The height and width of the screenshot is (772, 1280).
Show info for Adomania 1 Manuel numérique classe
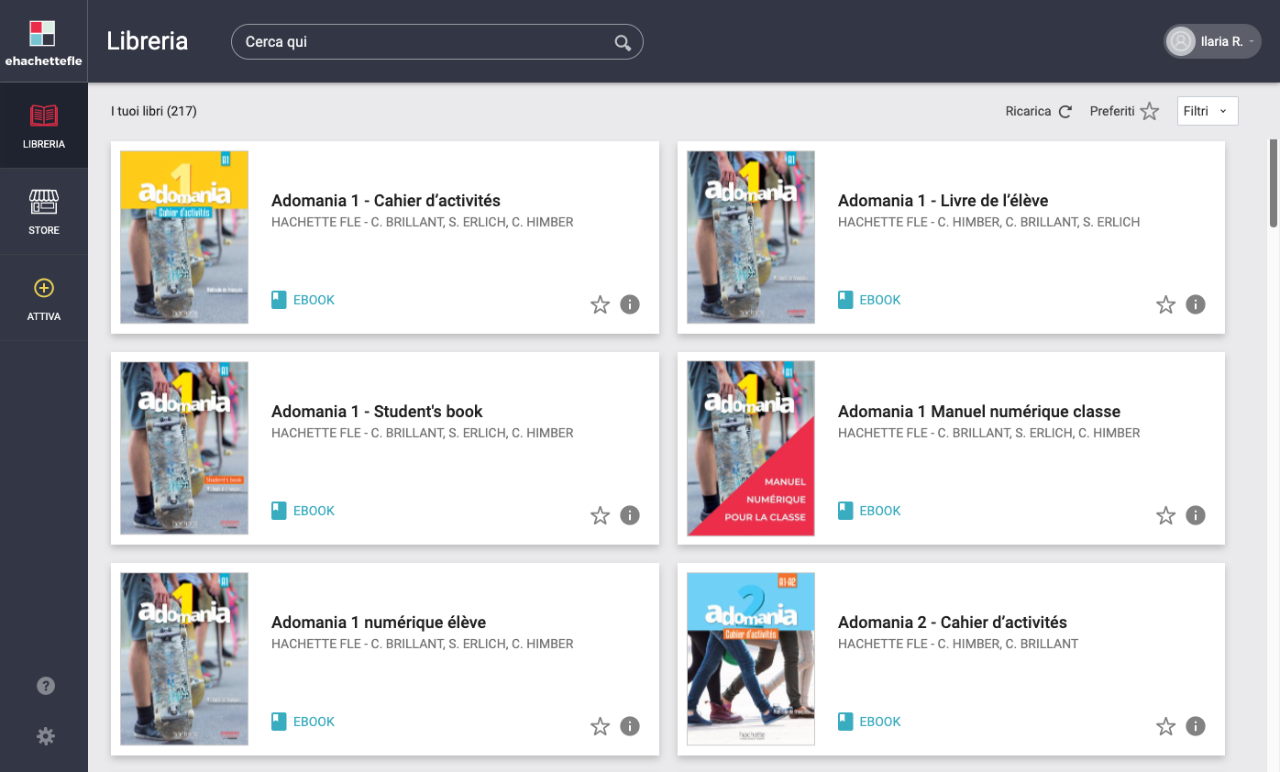tap(1196, 516)
